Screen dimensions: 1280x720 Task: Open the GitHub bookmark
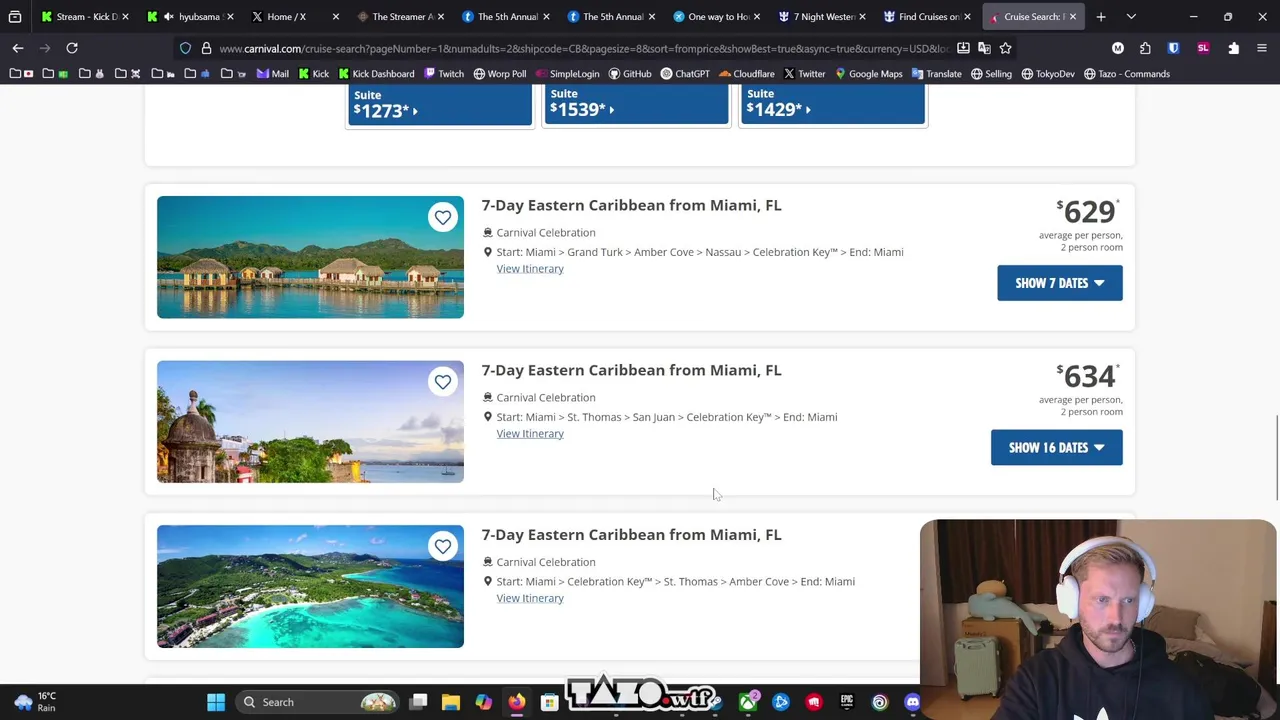(x=629, y=74)
